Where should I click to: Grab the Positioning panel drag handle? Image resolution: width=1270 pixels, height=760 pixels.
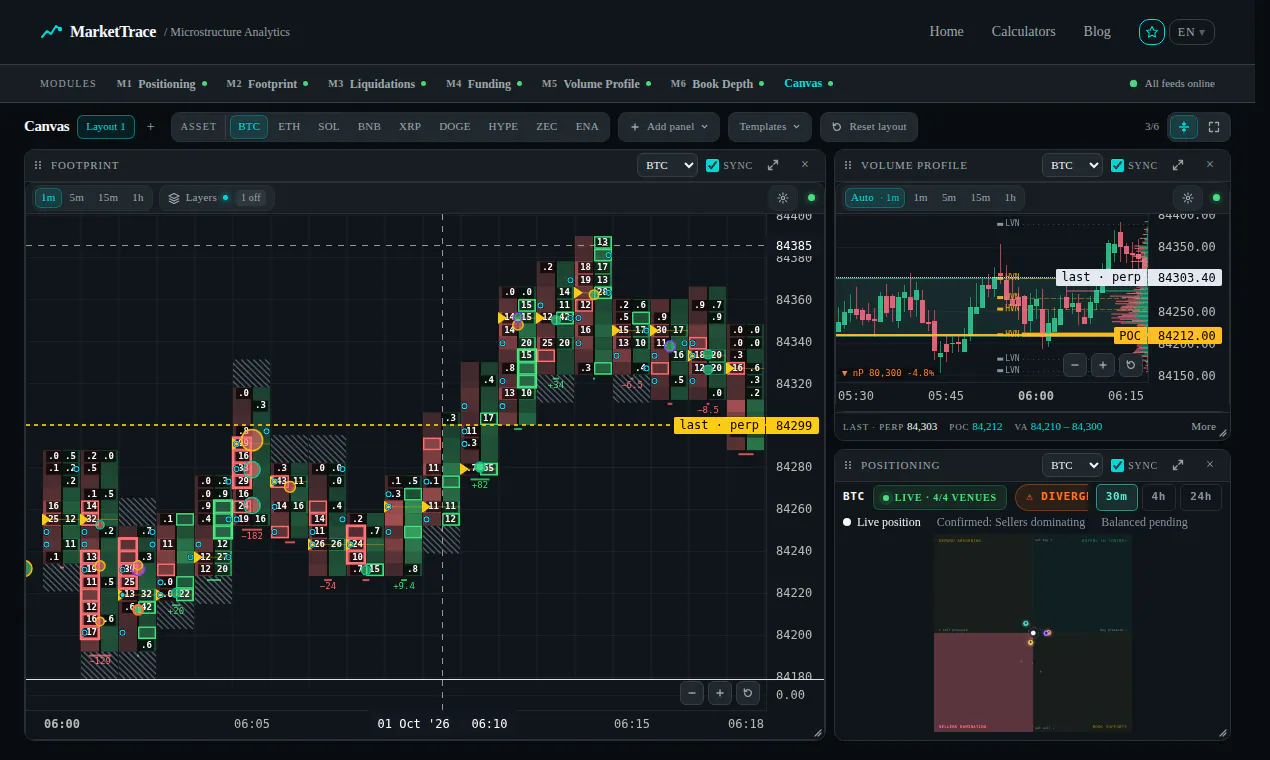click(848, 466)
